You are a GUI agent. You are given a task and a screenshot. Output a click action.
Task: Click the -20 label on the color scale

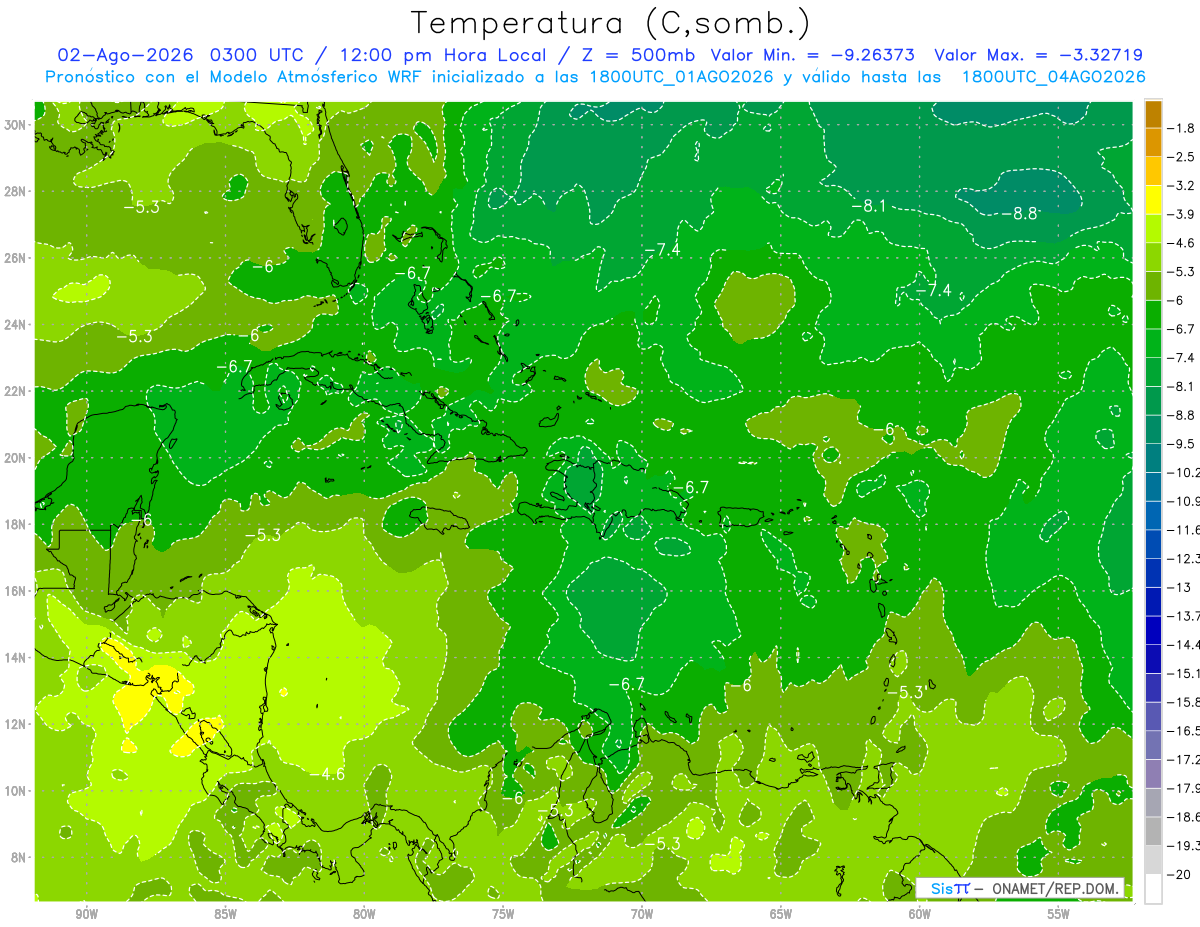tap(1180, 874)
